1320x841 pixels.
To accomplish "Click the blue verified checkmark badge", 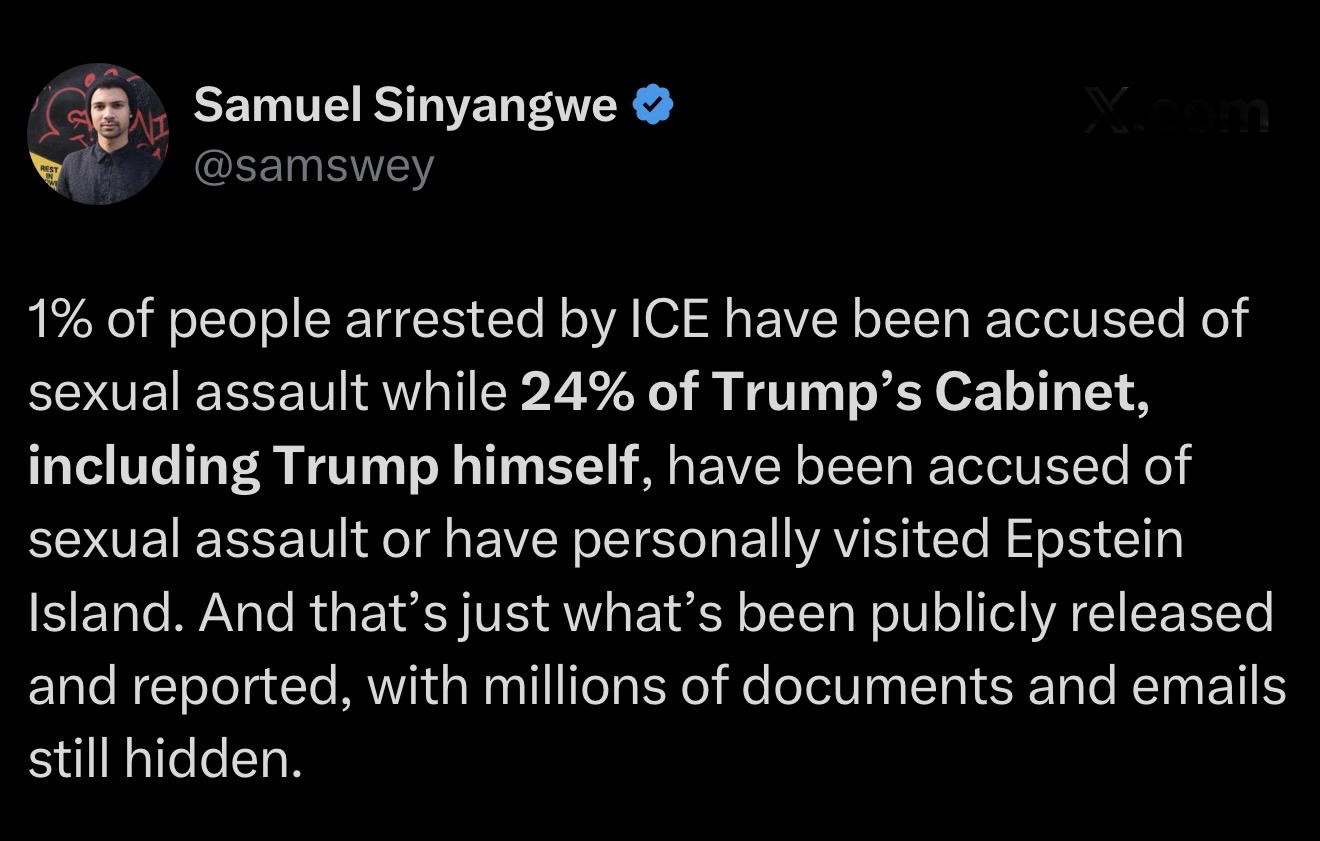I will coord(654,105).
